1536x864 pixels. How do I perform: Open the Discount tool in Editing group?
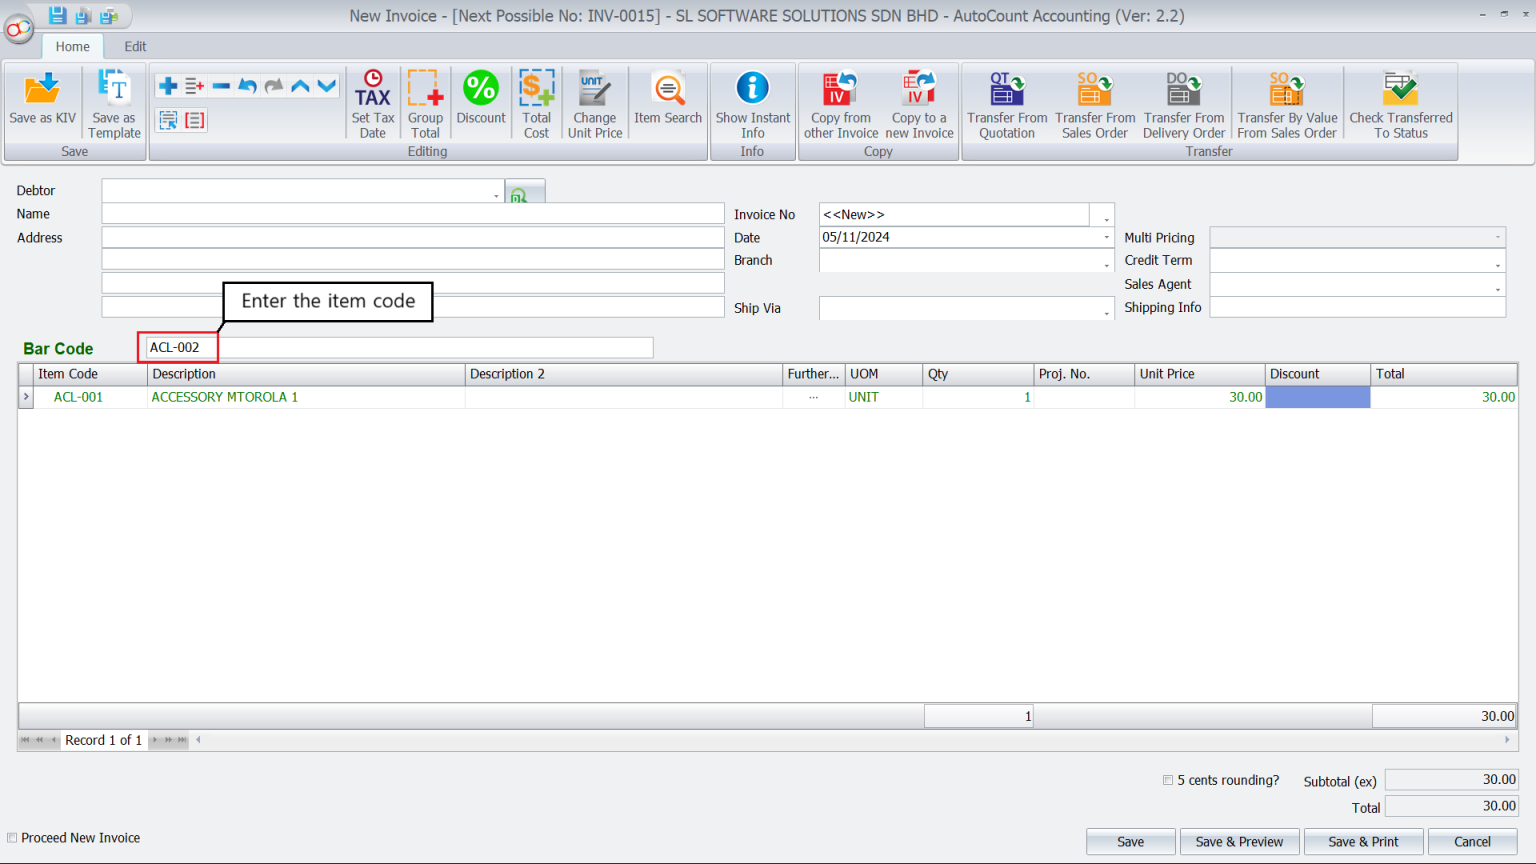coord(481,100)
